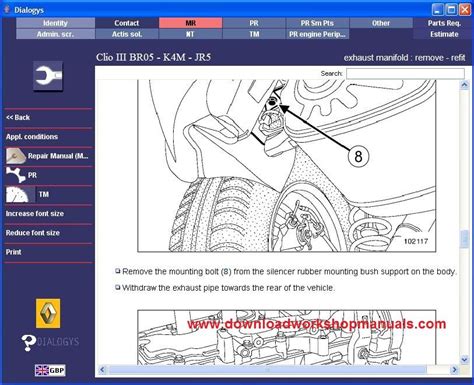Go back using << Back link
Image resolution: width=474 pixels, height=385 pixels.
coord(18,117)
